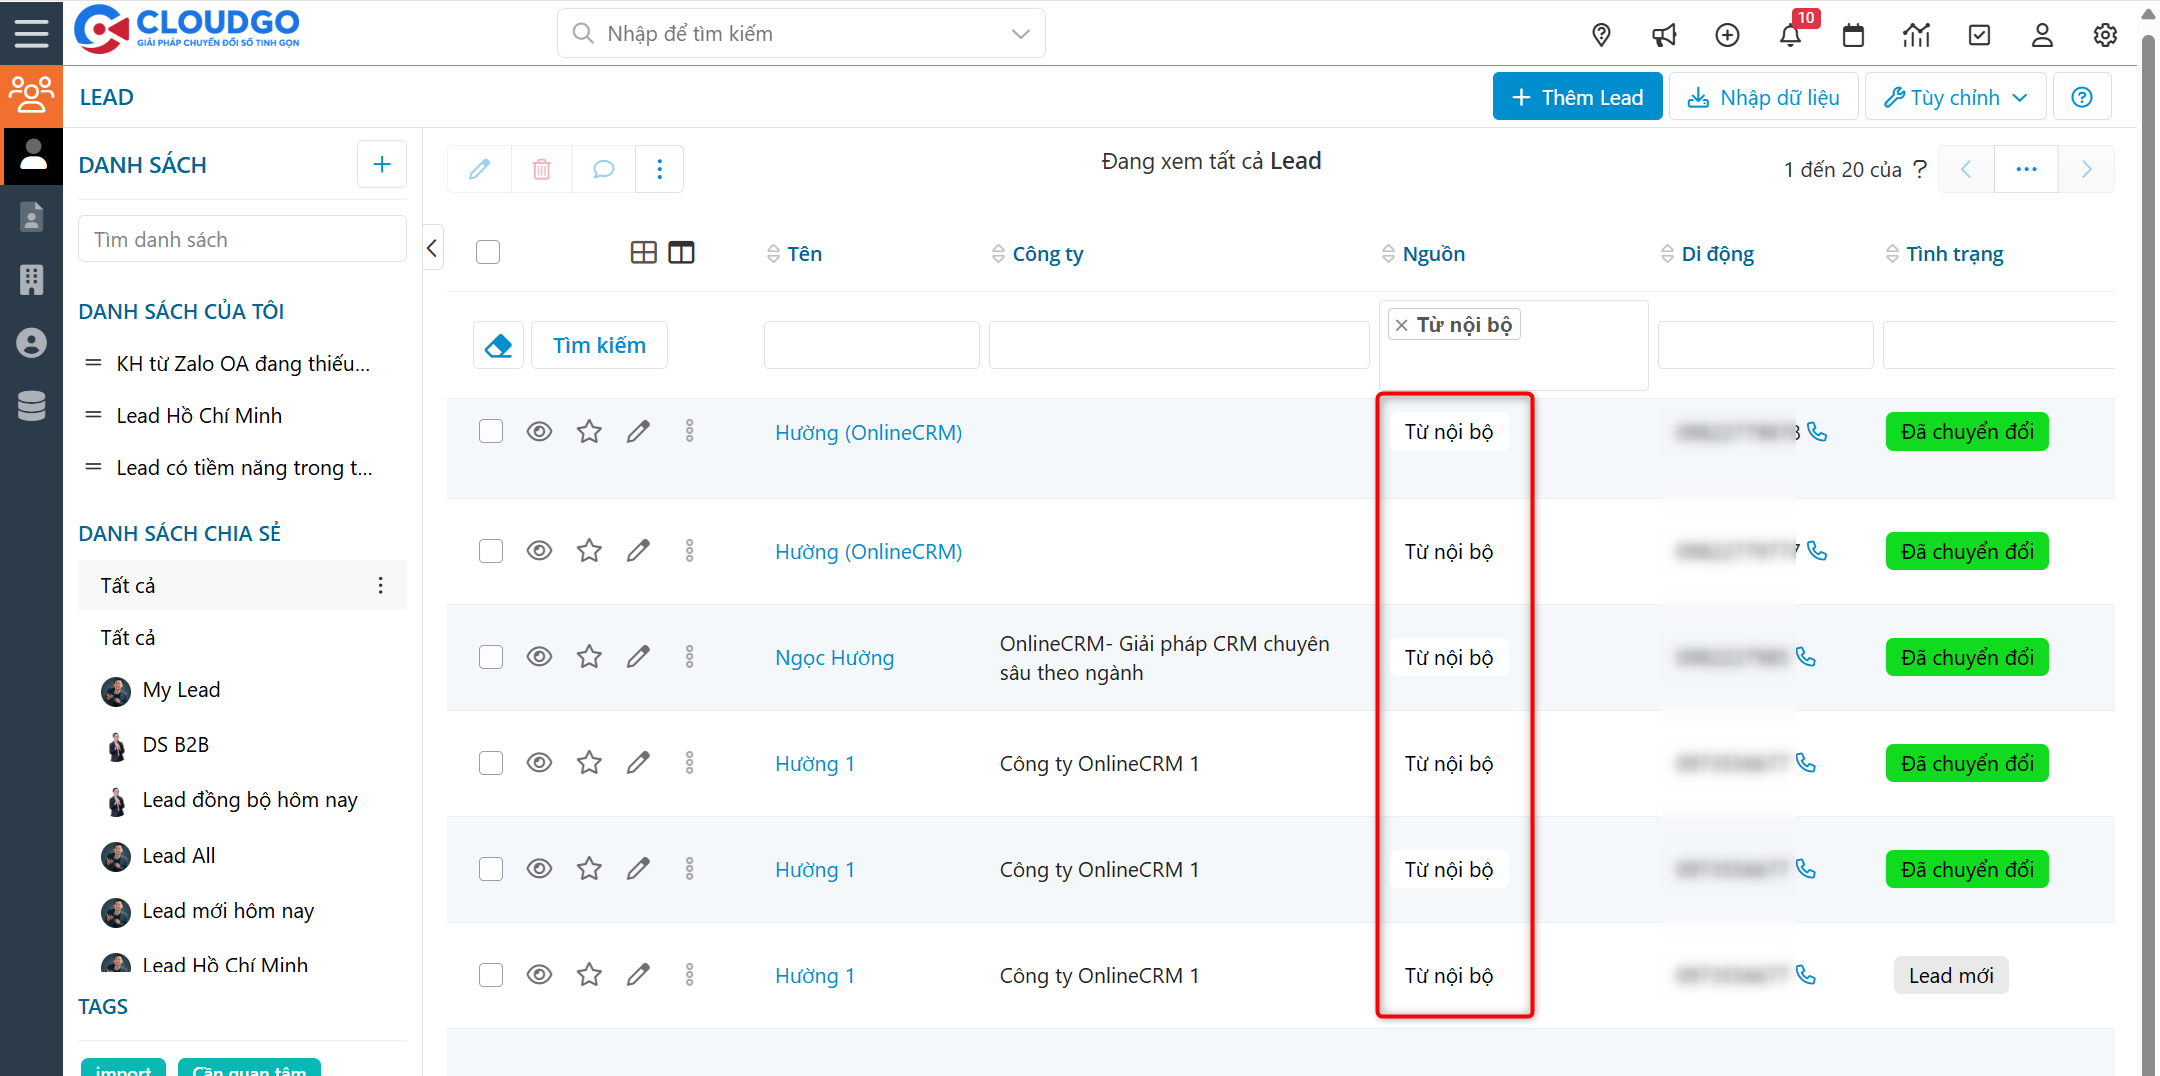Star the Ngọc Hường lead row

coord(589,657)
